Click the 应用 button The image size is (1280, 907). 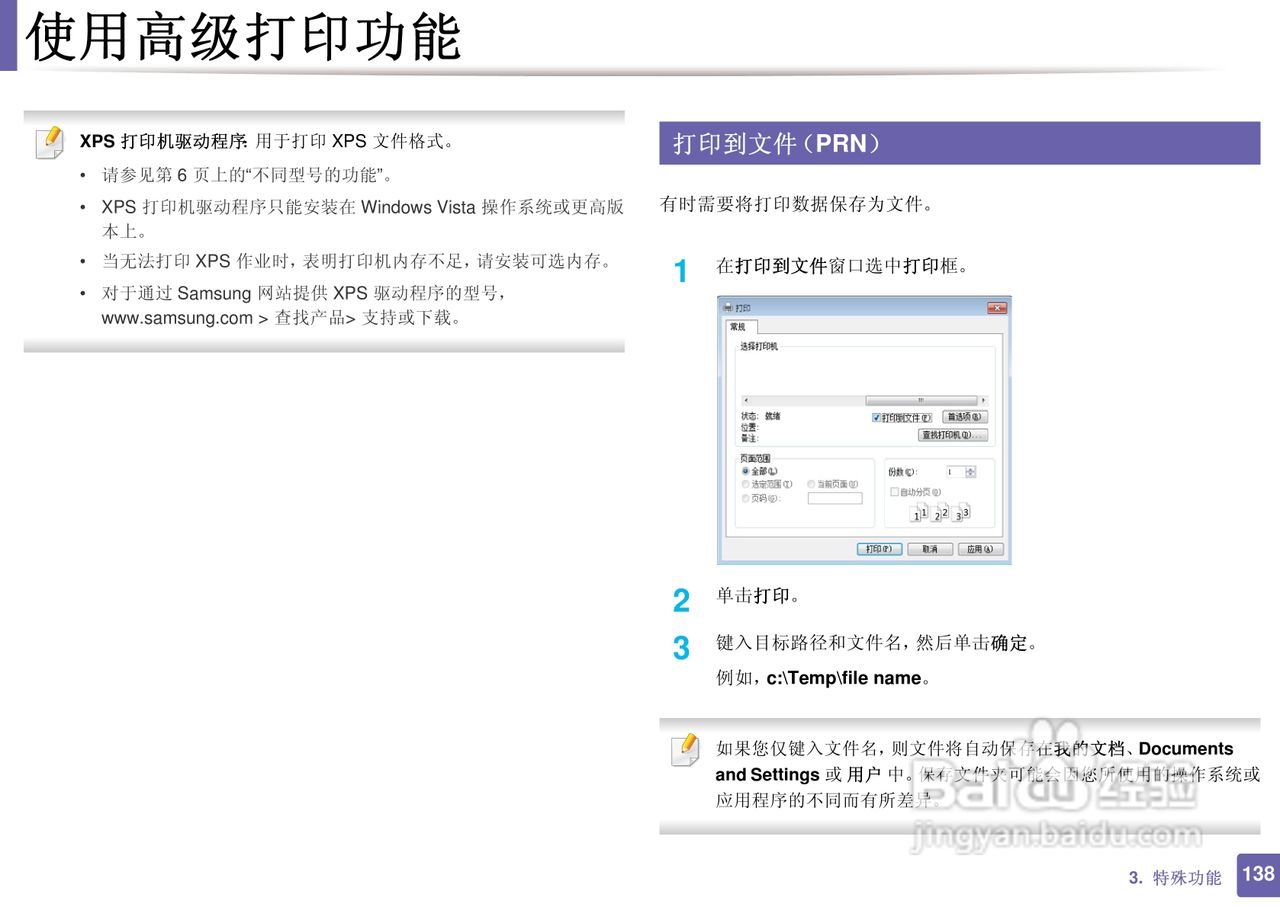coord(981,549)
